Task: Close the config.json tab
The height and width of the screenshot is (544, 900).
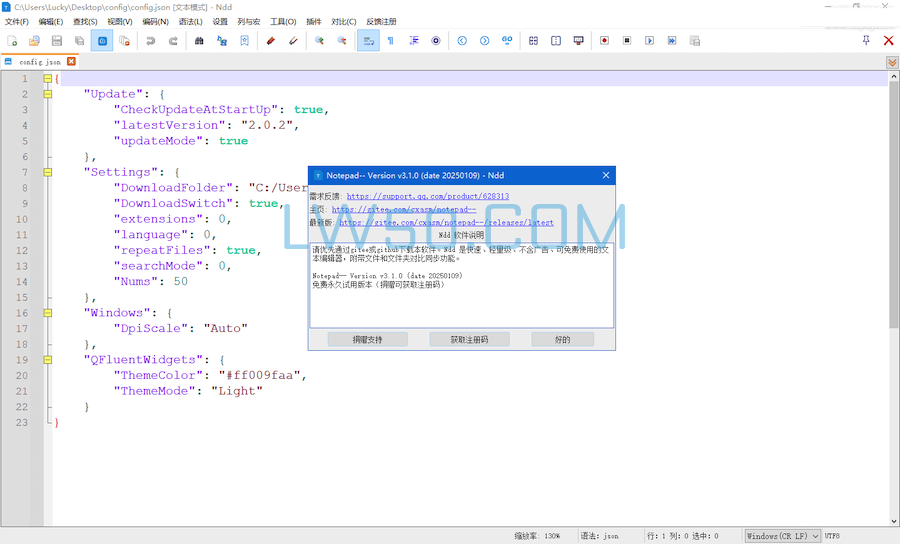Action: coord(71,61)
